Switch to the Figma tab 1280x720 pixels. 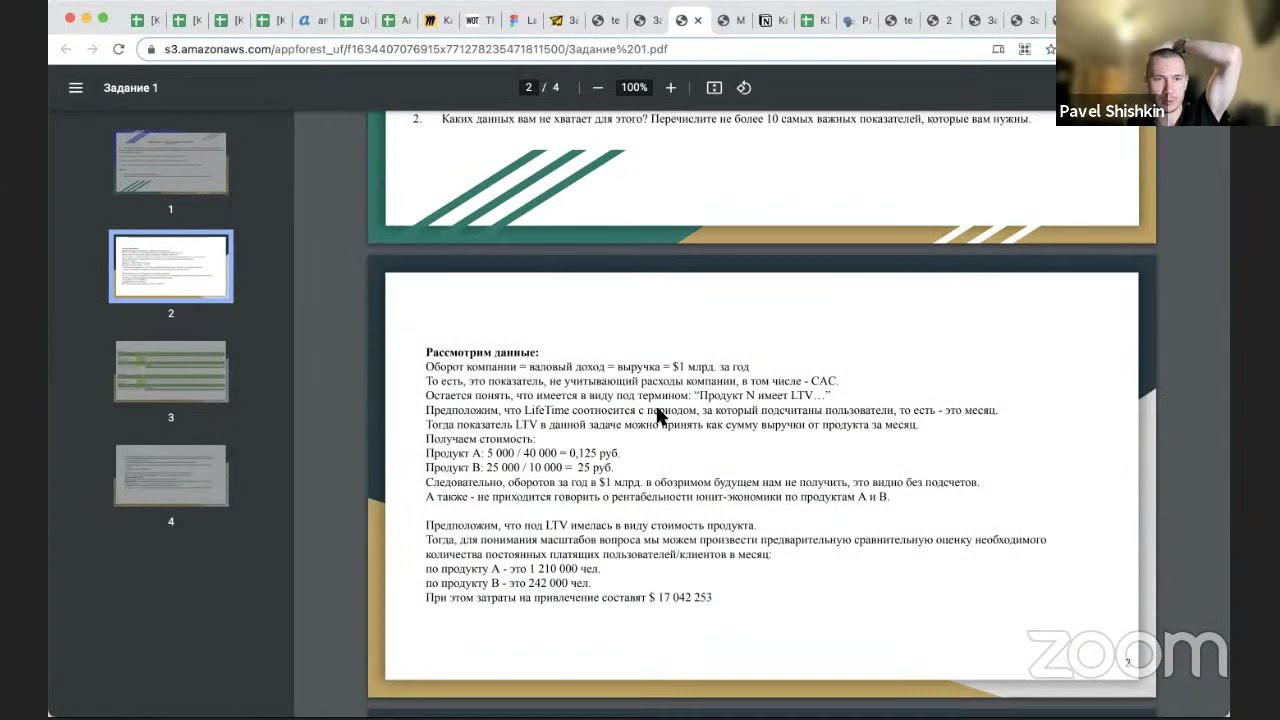[522, 20]
